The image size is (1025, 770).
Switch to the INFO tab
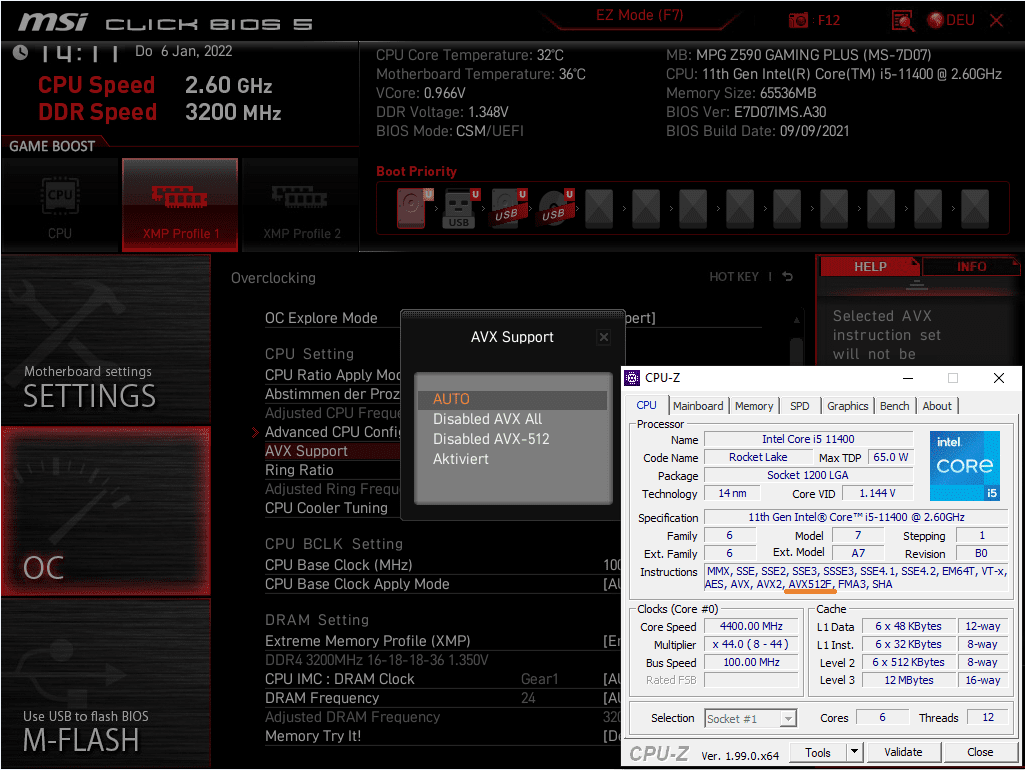[x=971, y=267]
